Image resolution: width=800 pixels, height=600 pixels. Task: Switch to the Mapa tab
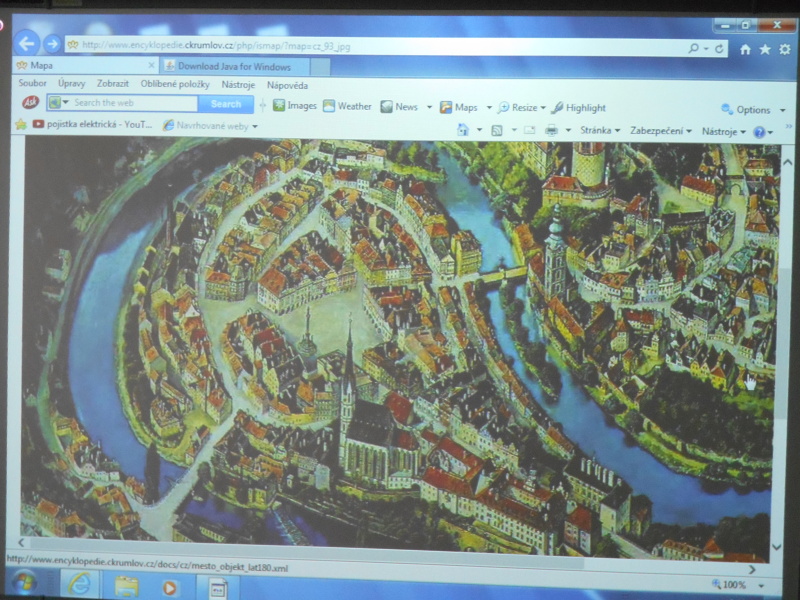click(x=84, y=65)
